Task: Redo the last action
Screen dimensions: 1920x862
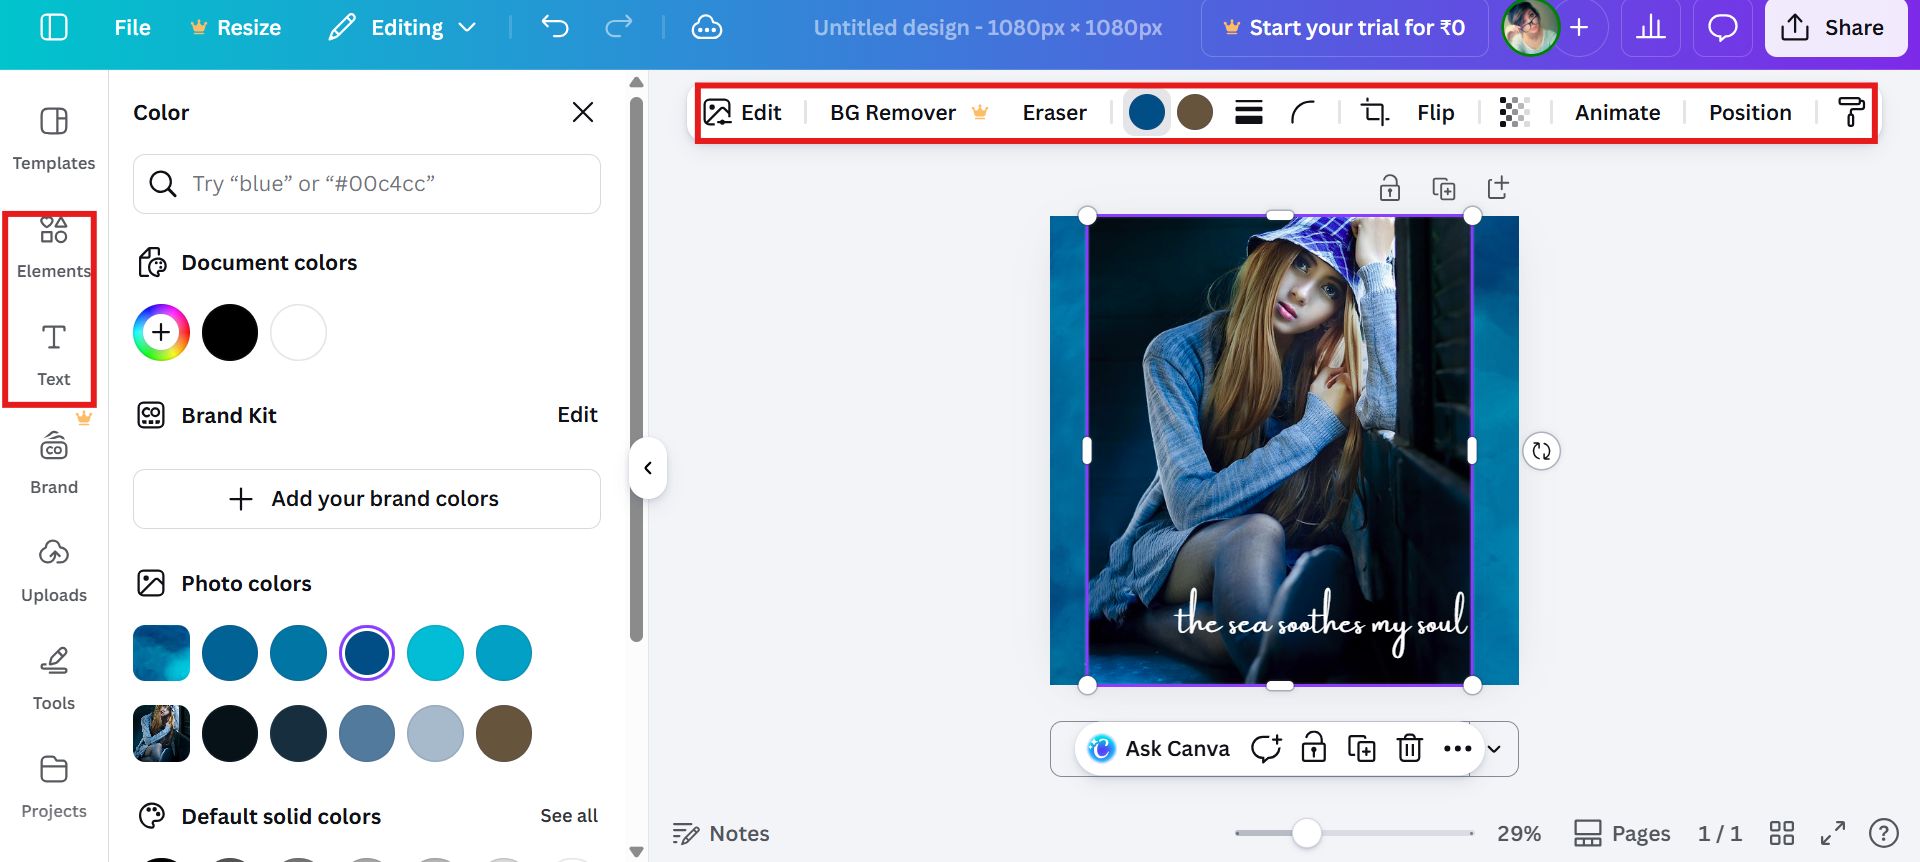Action: point(619,27)
